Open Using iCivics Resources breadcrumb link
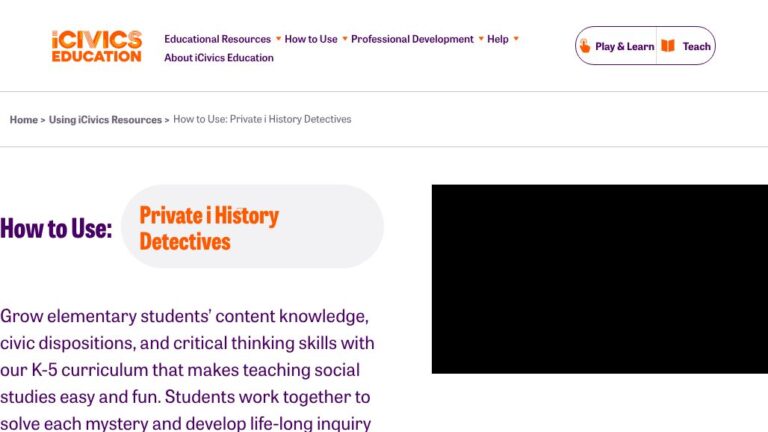 point(105,120)
